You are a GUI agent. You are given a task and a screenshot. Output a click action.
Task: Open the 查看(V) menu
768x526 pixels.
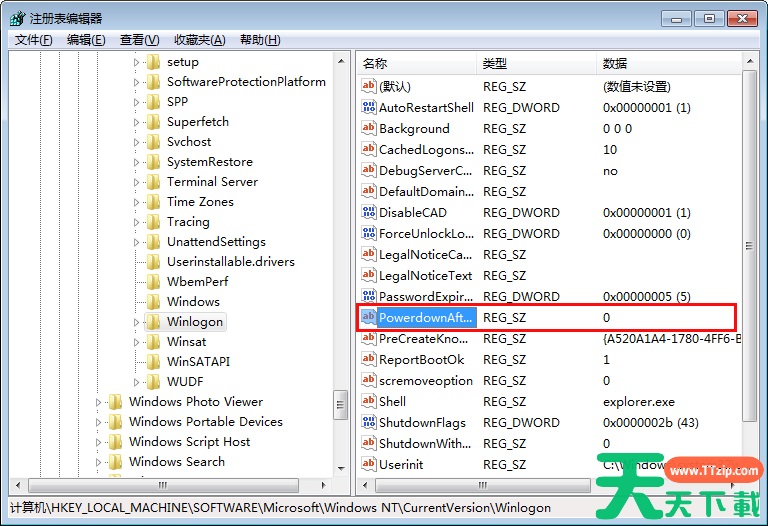click(x=140, y=40)
